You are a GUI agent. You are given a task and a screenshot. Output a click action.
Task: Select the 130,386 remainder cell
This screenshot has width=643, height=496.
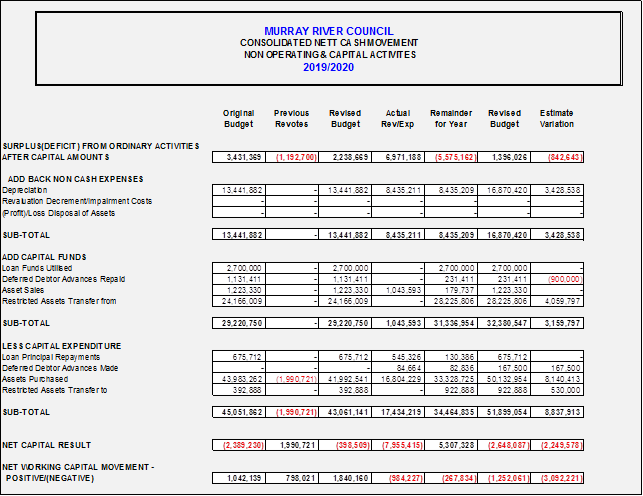451,357
